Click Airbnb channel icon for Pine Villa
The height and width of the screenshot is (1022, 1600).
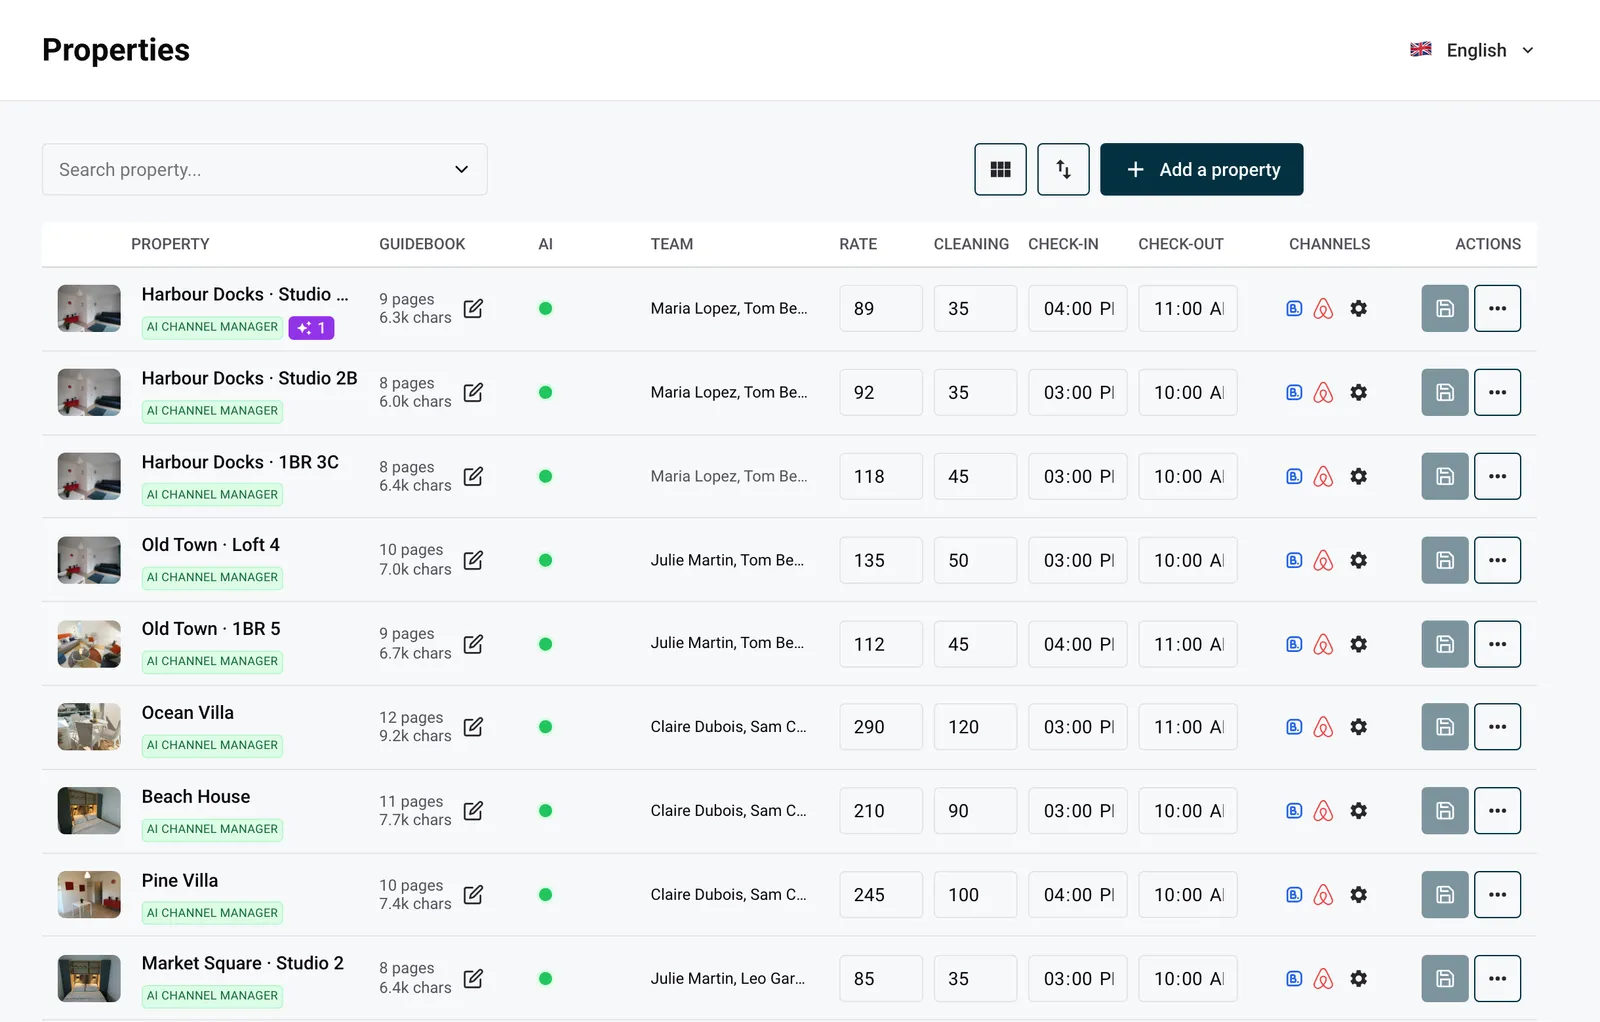pos(1323,895)
